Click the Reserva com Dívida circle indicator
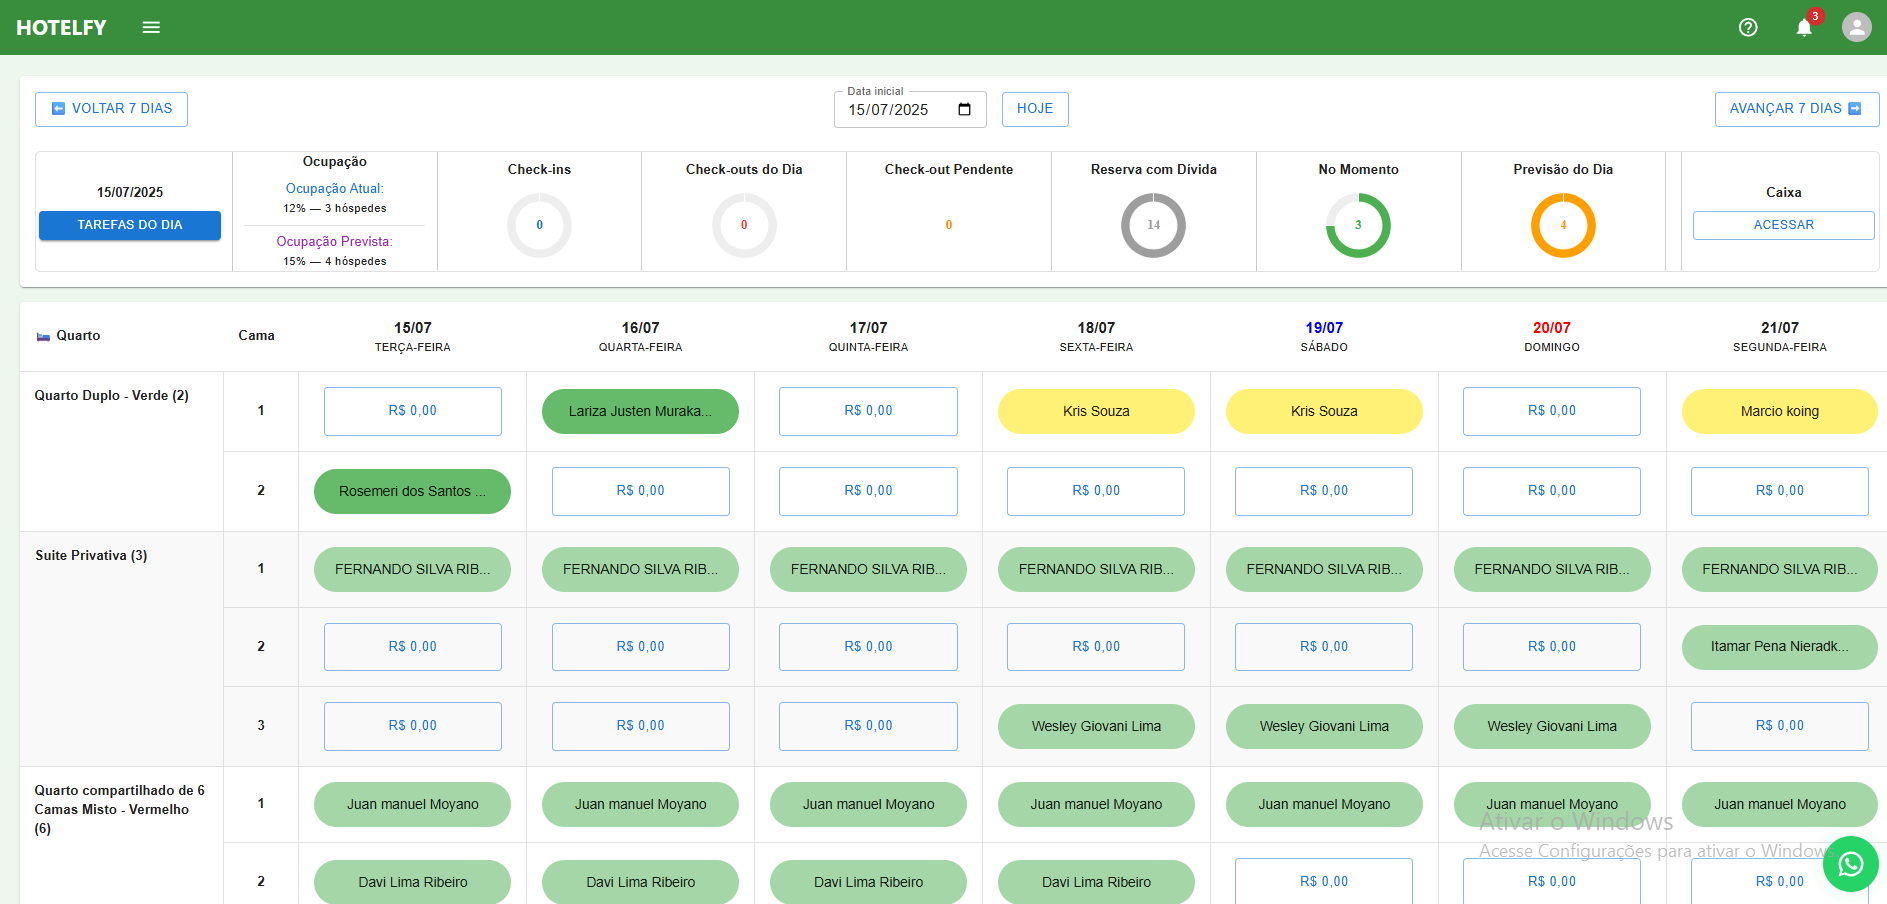This screenshot has height=904, width=1887. point(1153,225)
